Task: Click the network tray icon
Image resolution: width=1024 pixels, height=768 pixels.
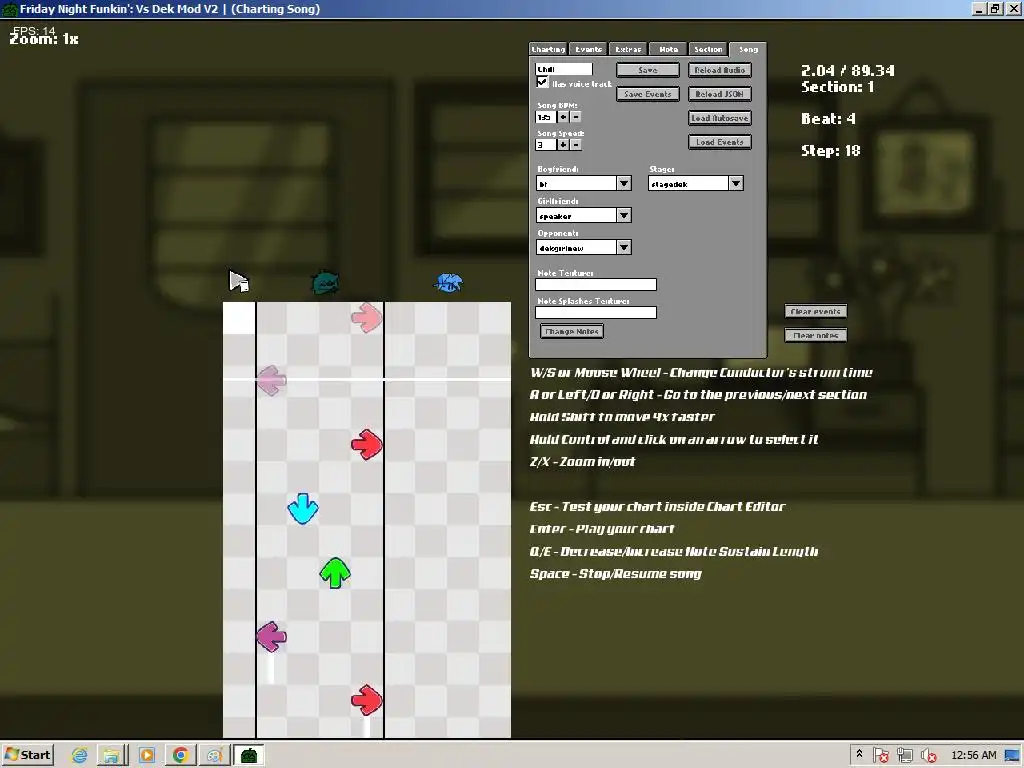Action: [904, 756]
